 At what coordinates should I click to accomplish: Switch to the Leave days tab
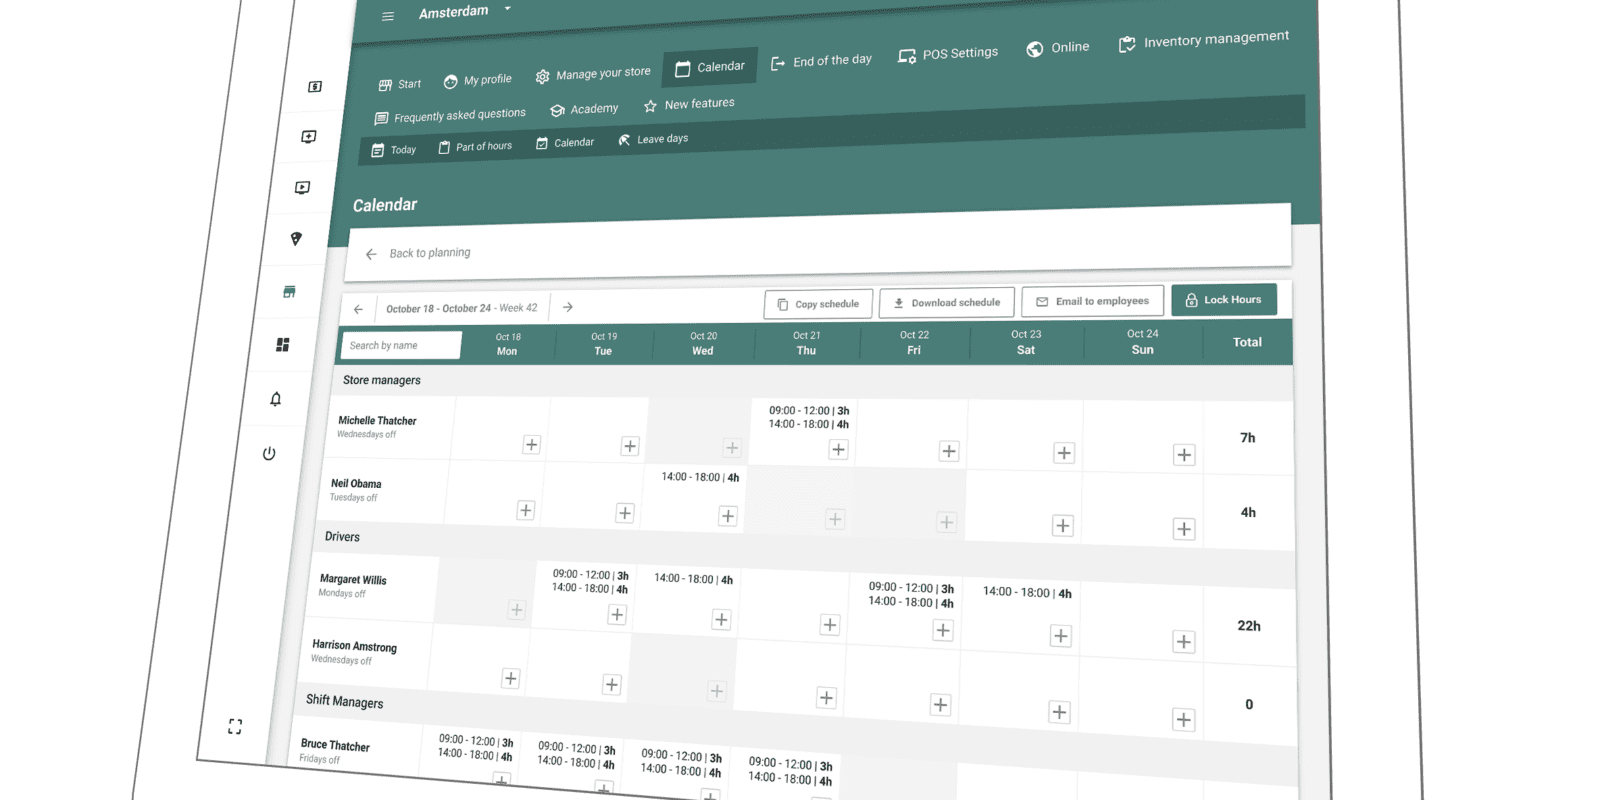click(x=653, y=139)
